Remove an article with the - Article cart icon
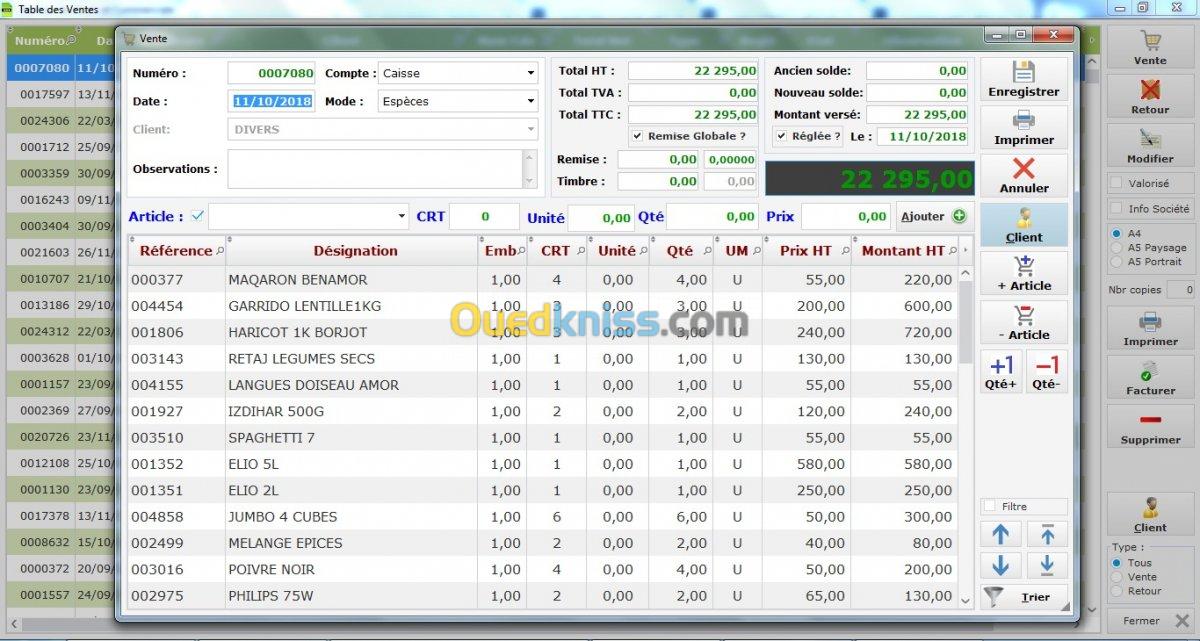 click(x=1023, y=322)
